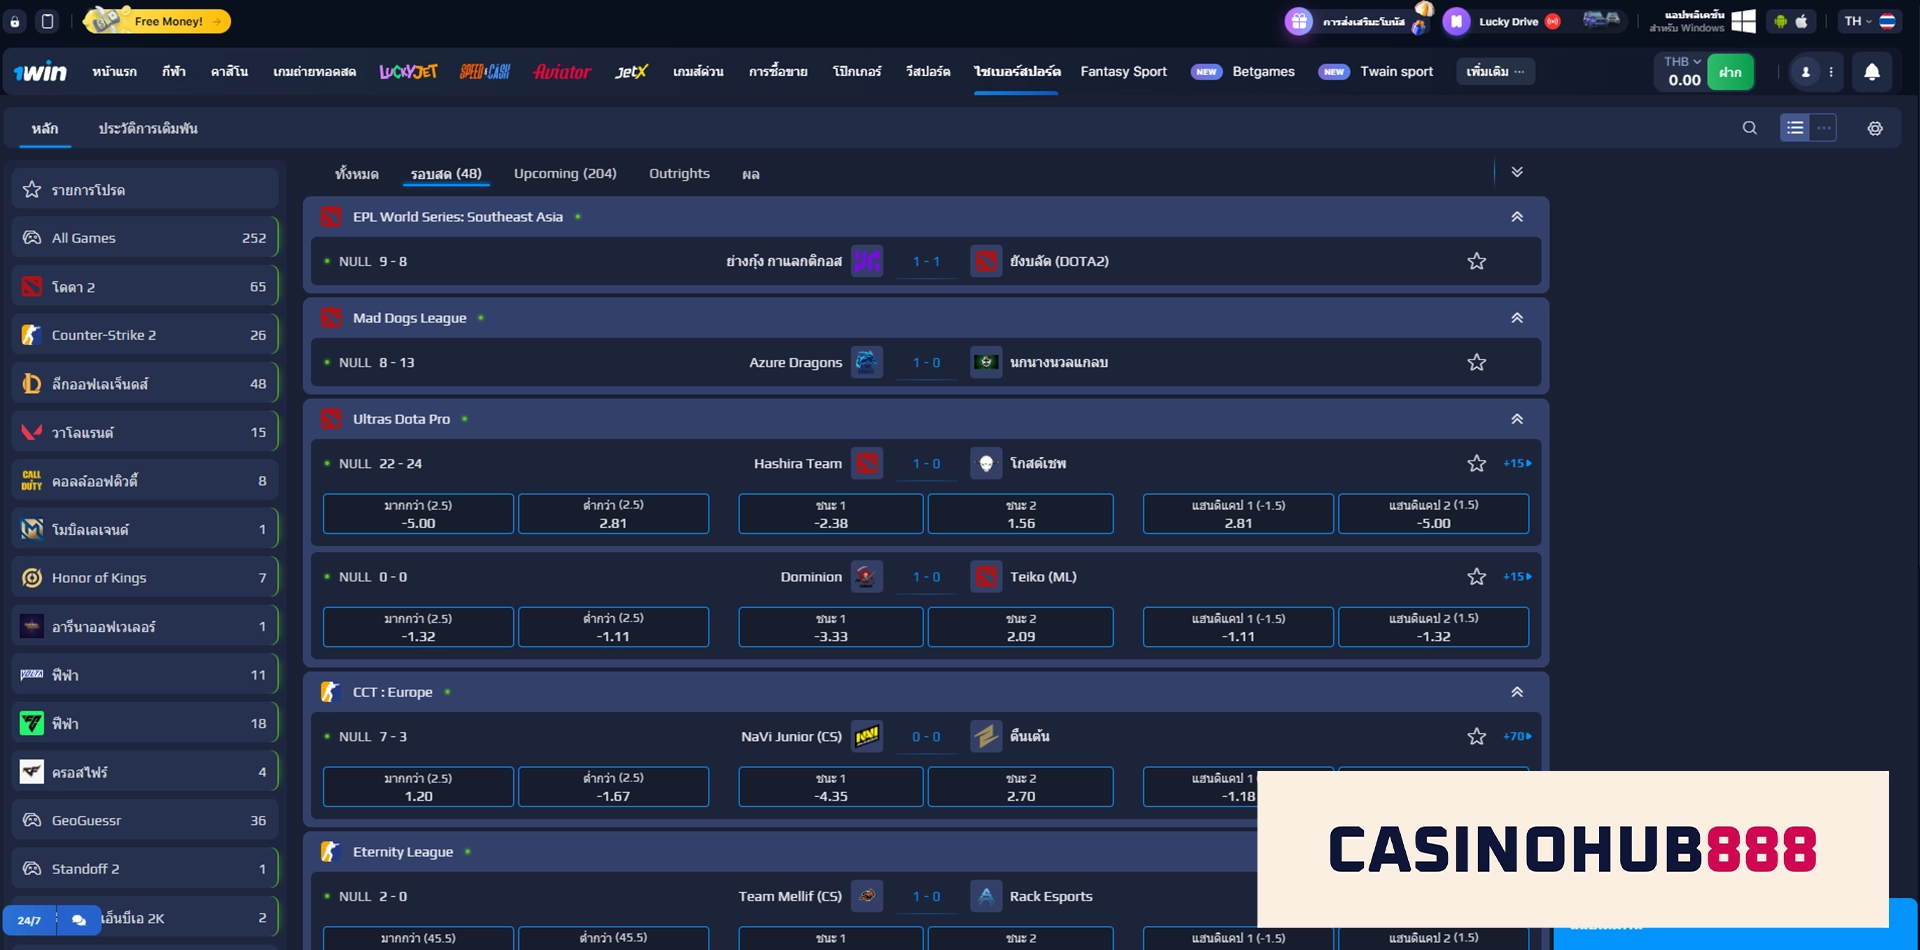
Task: Click the mobile device icon in top bar
Action: (47, 21)
